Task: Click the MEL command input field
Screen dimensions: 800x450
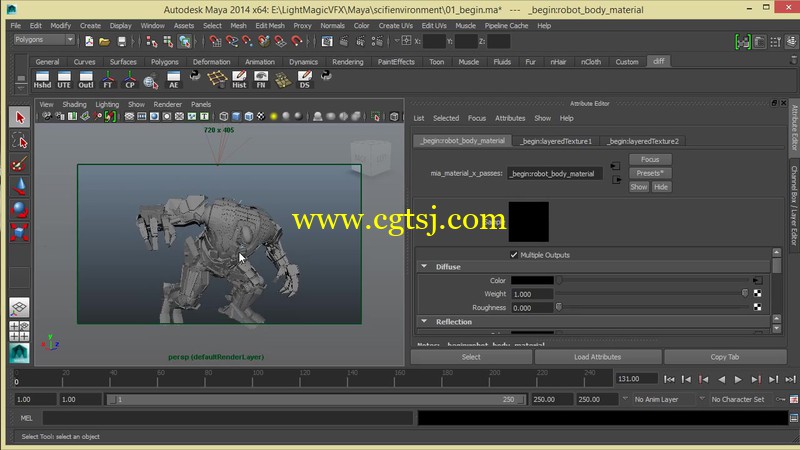Action: [228, 418]
